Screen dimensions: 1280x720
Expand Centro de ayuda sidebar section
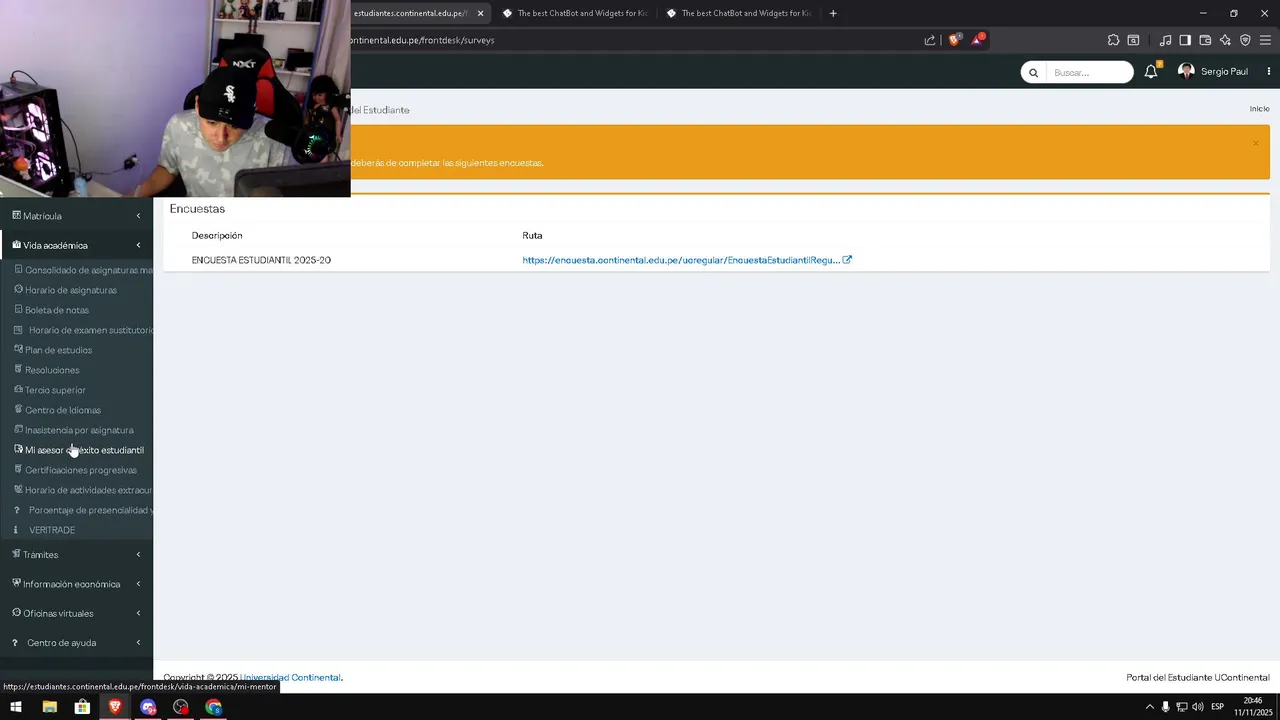76,643
